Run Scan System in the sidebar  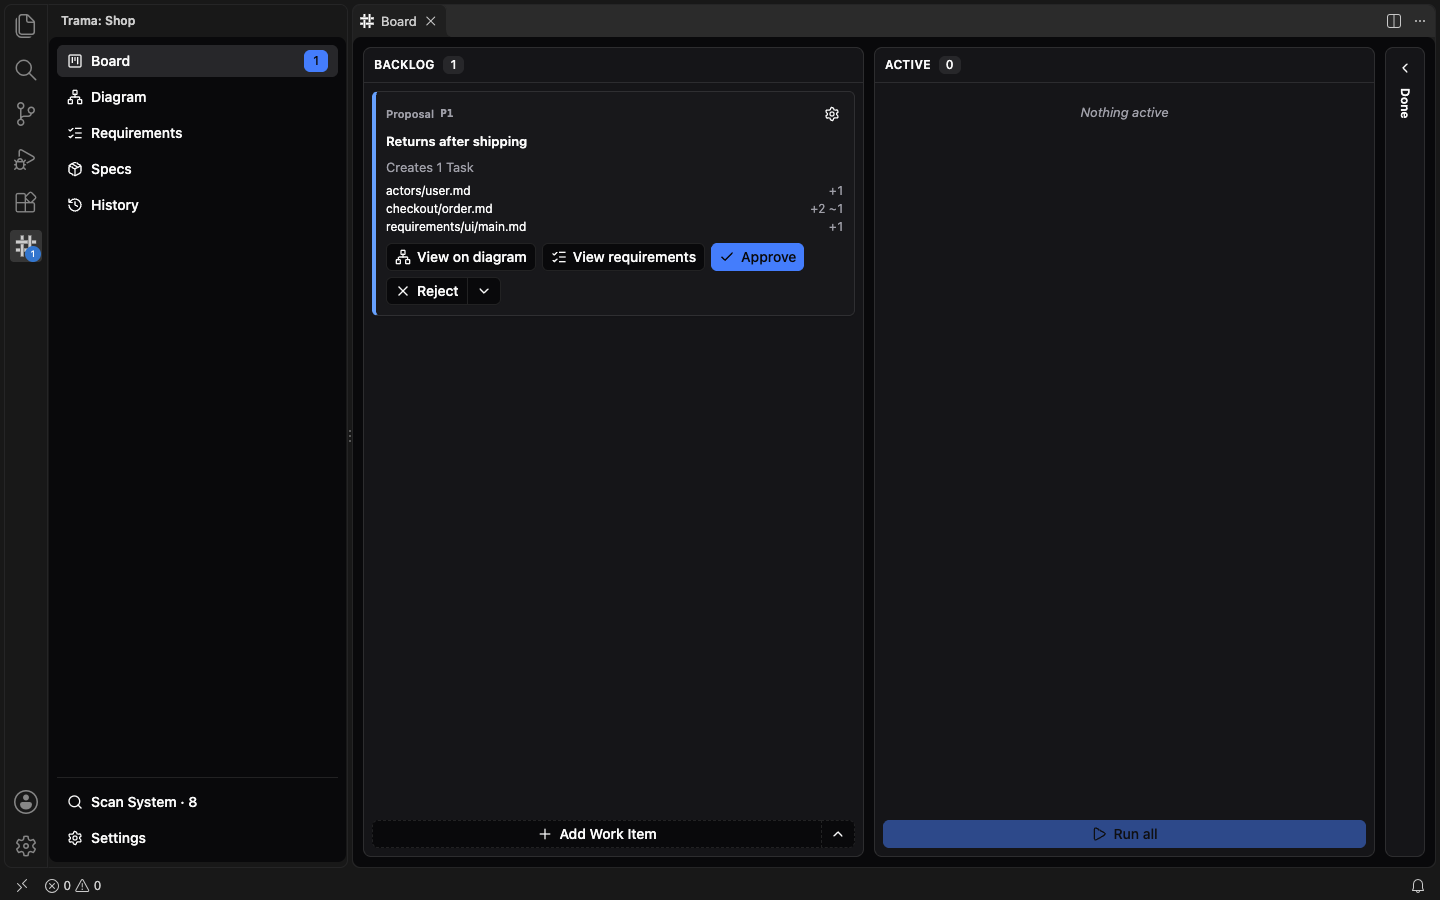[198, 802]
